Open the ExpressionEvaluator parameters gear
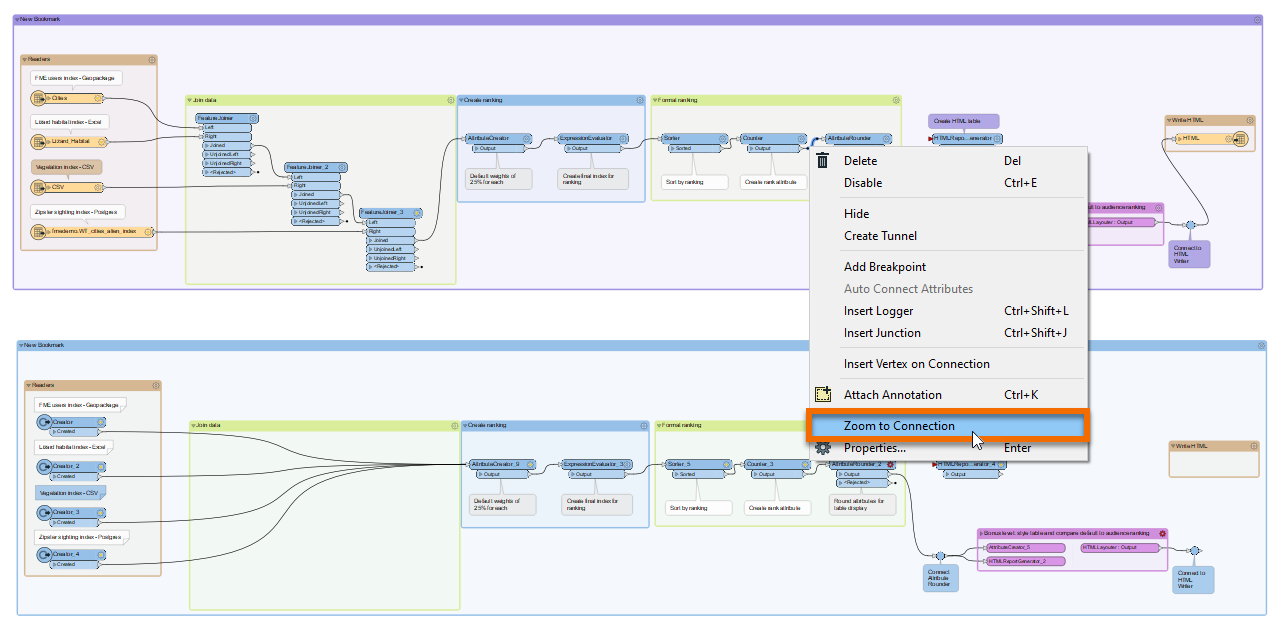The height and width of the screenshot is (627, 1277). 636,138
